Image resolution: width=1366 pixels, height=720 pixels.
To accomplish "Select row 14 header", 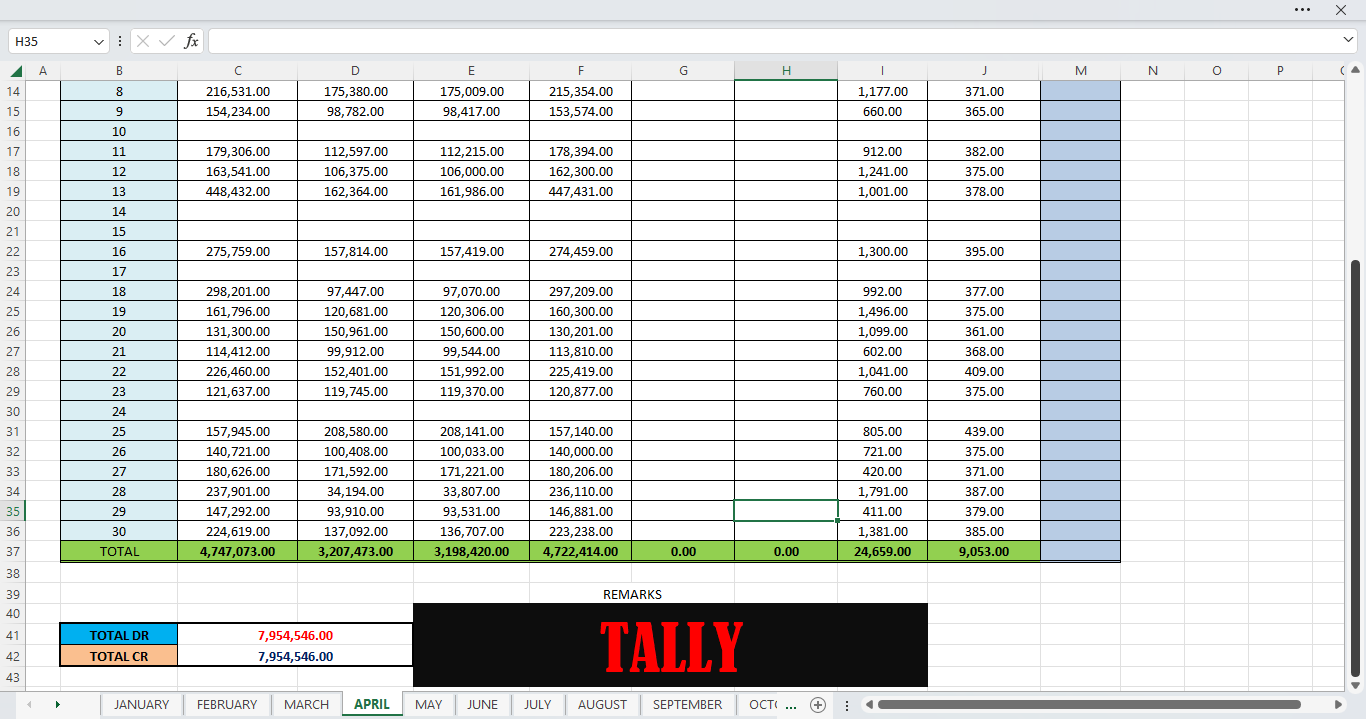I will point(13,91).
